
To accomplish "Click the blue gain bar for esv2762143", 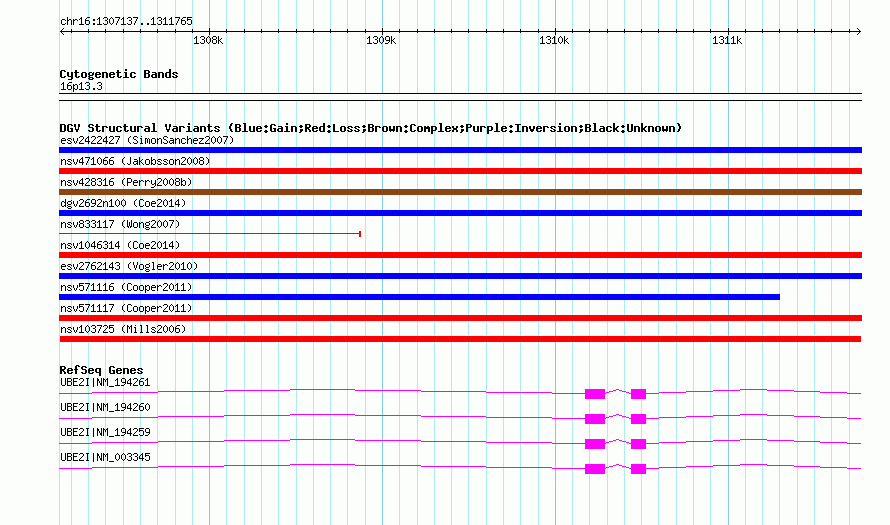I will tap(460, 276).
